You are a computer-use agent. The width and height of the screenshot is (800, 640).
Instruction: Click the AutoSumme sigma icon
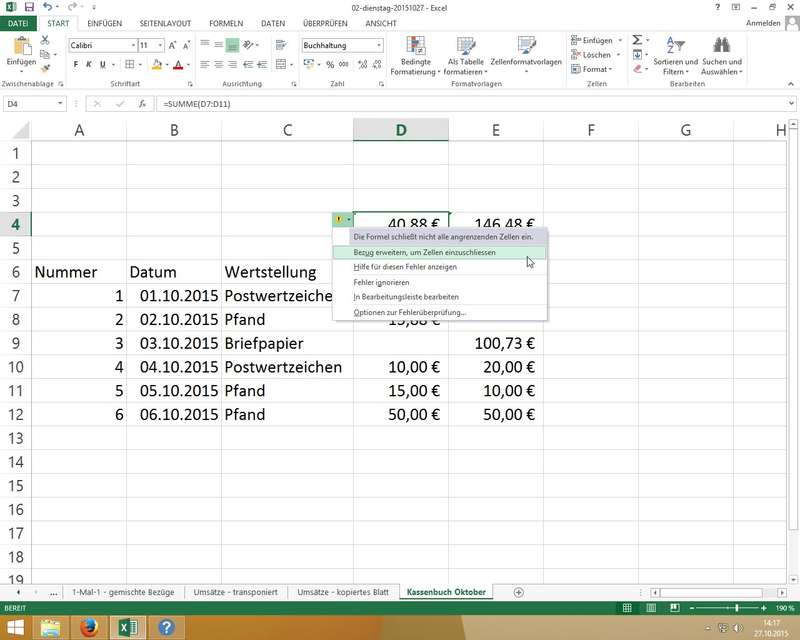click(x=636, y=40)
